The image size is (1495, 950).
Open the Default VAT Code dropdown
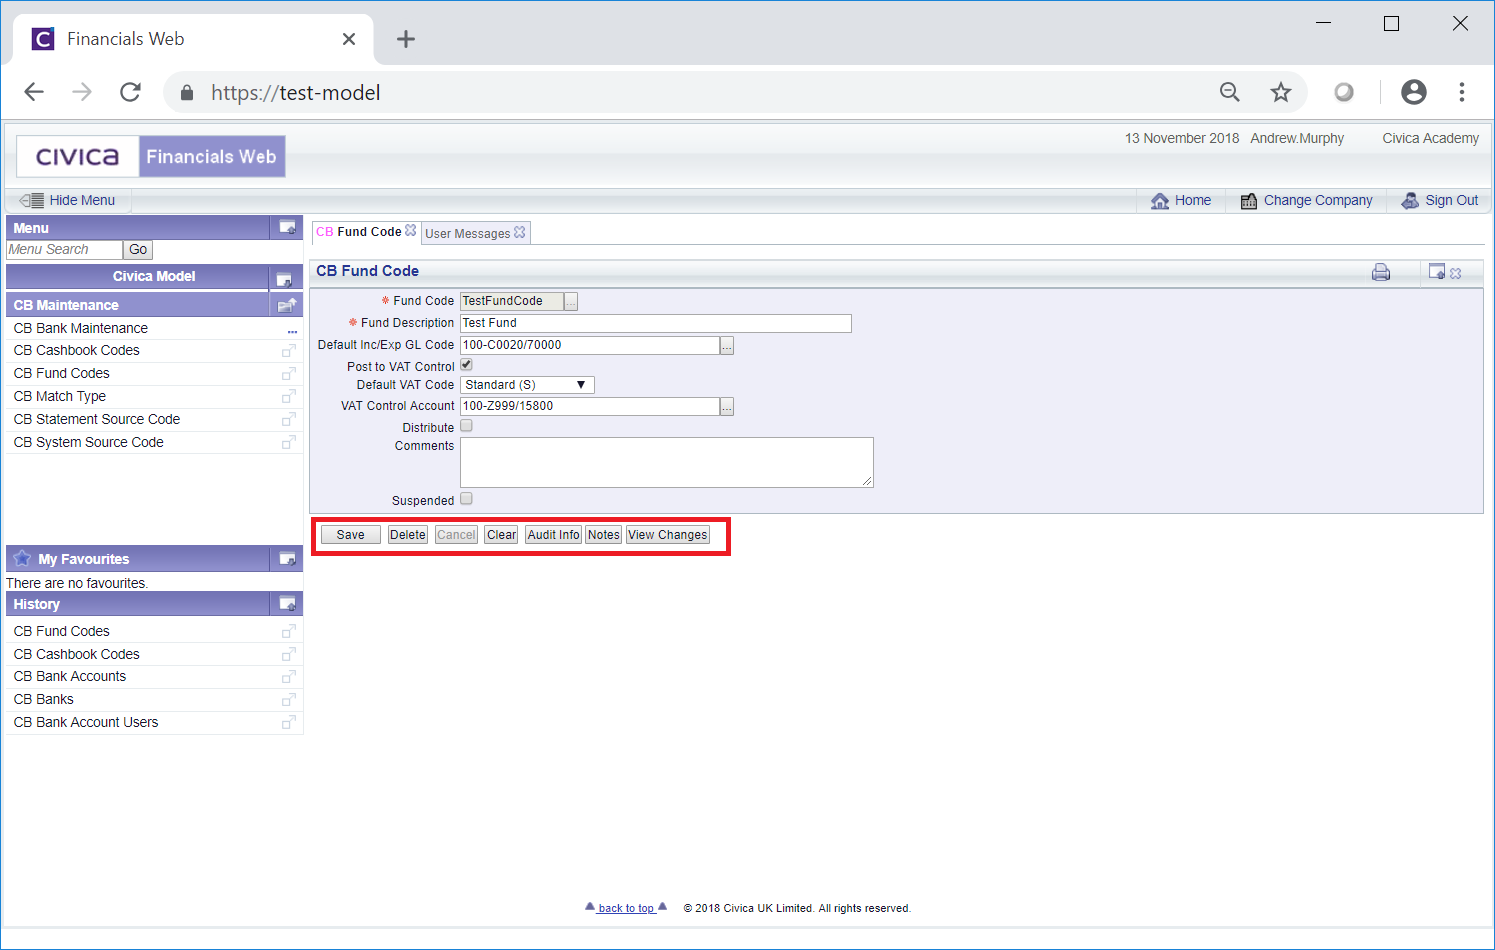click(527, 385)
